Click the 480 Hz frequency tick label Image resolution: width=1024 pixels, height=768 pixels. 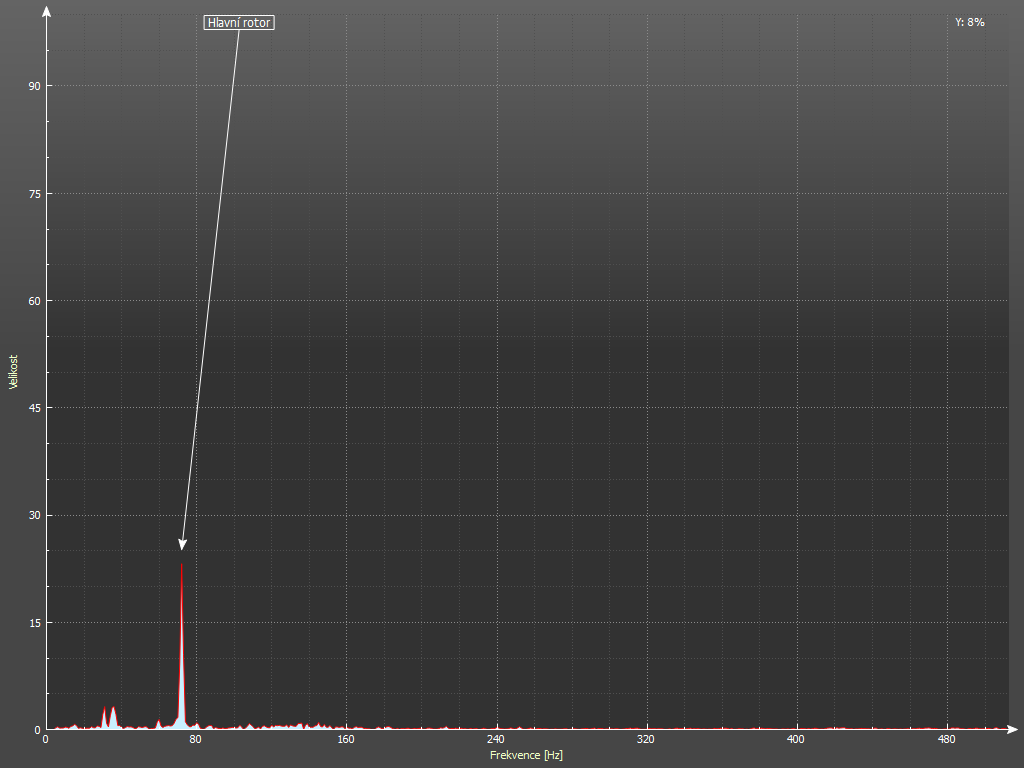click(946, 740)
